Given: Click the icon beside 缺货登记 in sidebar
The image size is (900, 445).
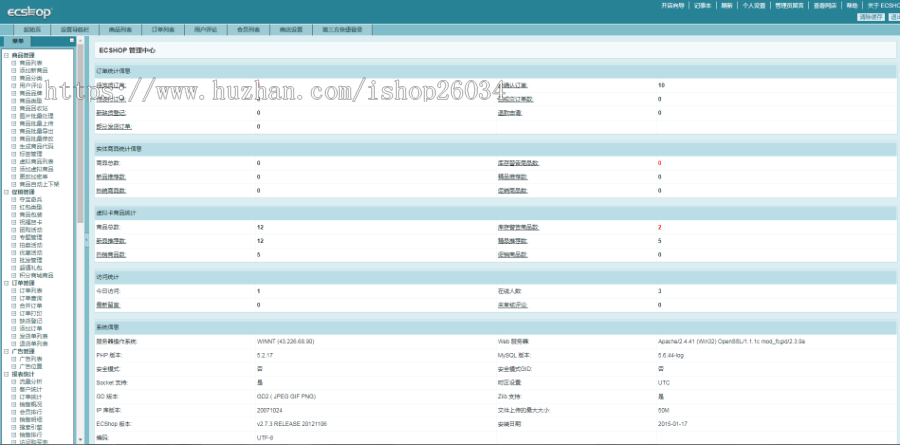Looking at the screenshot, I should (x=14, y=321).
